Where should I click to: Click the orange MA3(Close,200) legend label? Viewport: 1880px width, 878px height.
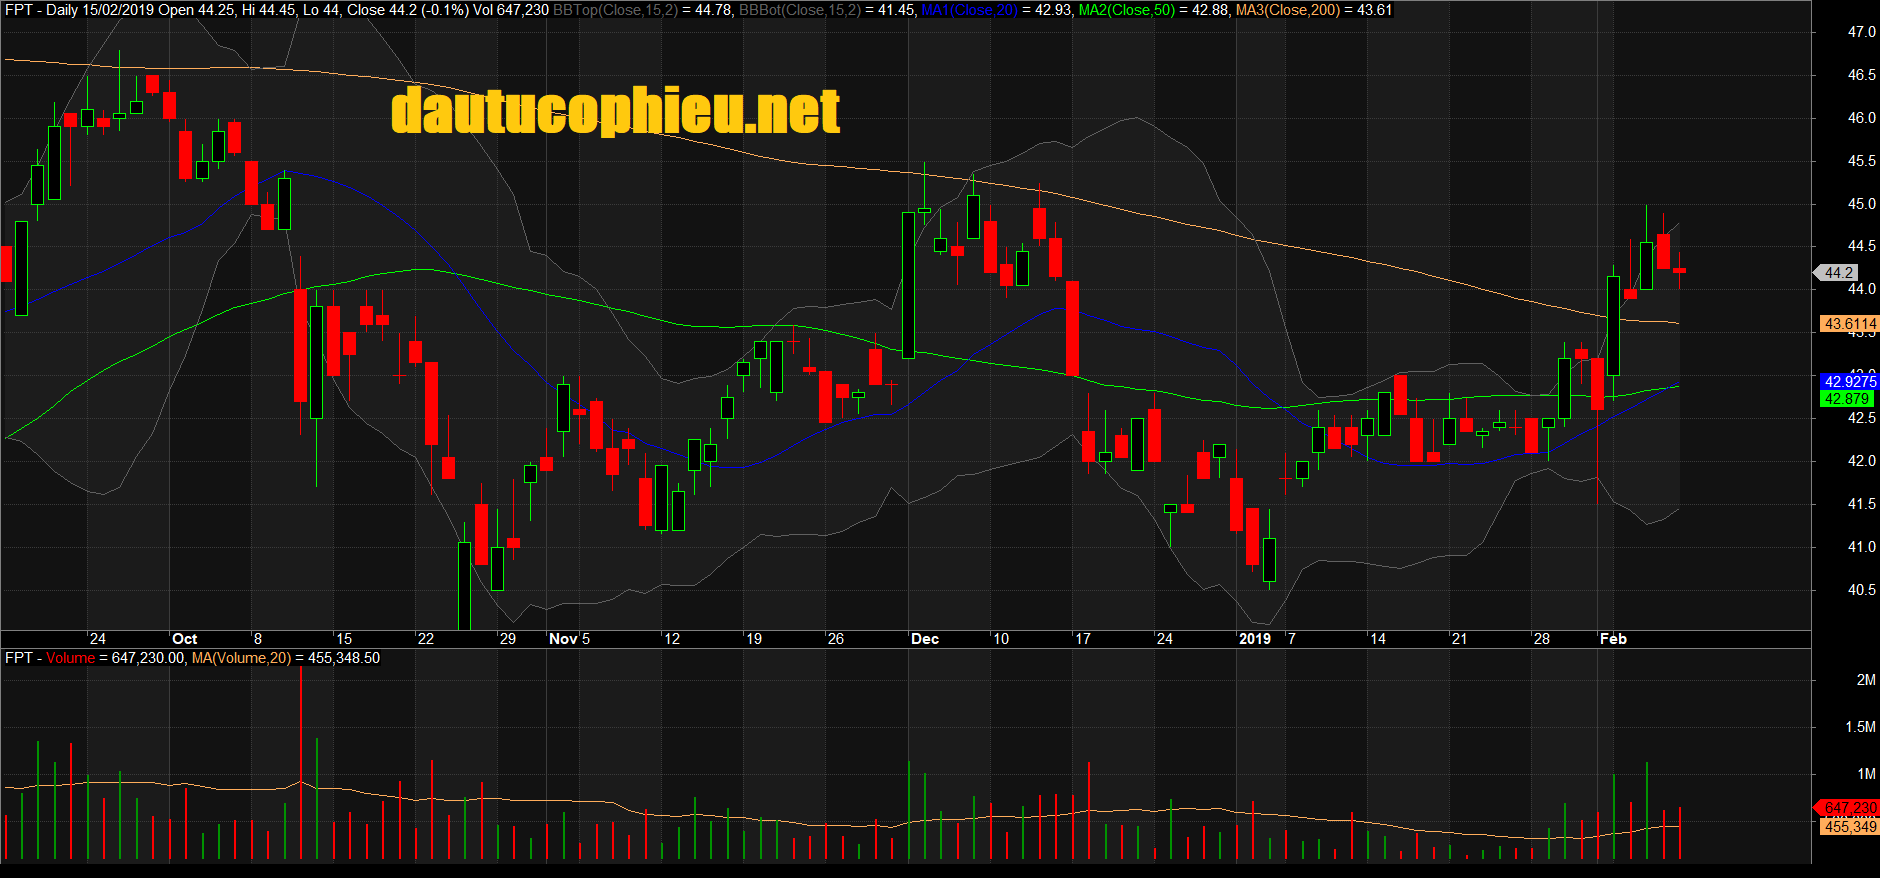tap(1287, 10)
